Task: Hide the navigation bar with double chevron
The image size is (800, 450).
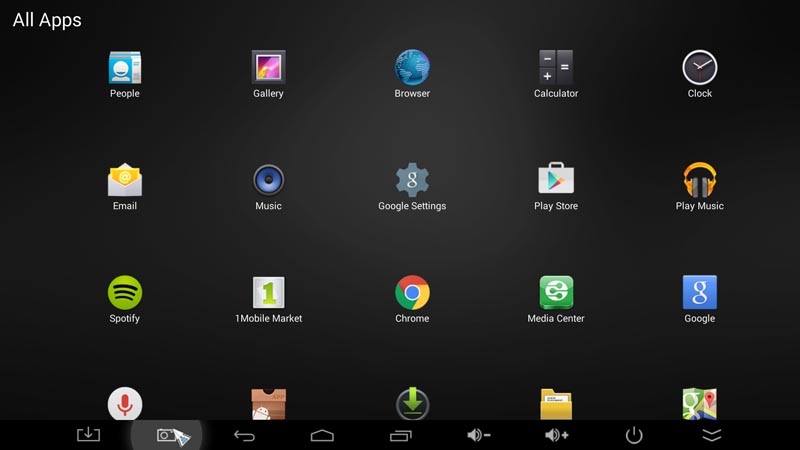Action: tap(712, 435)
